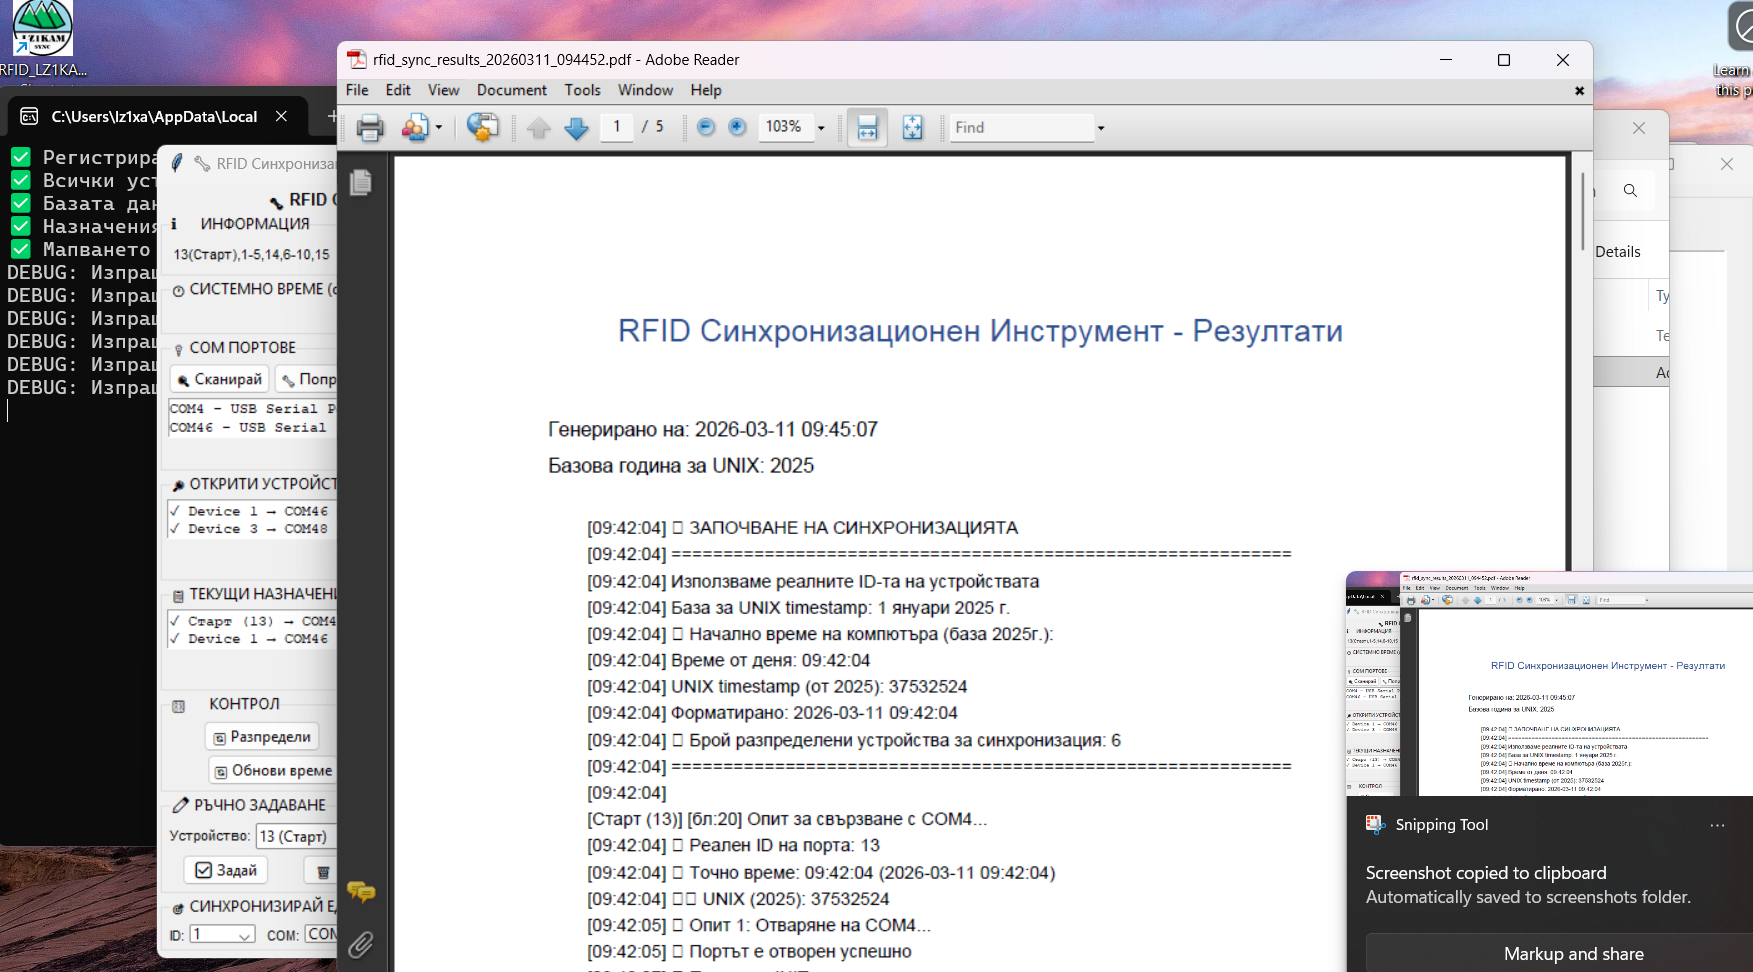Open the Comments panel speech bubbles icon
The height and width of the screenshot is (972, 1753).
pyautogui.click(x=361, y=891)
